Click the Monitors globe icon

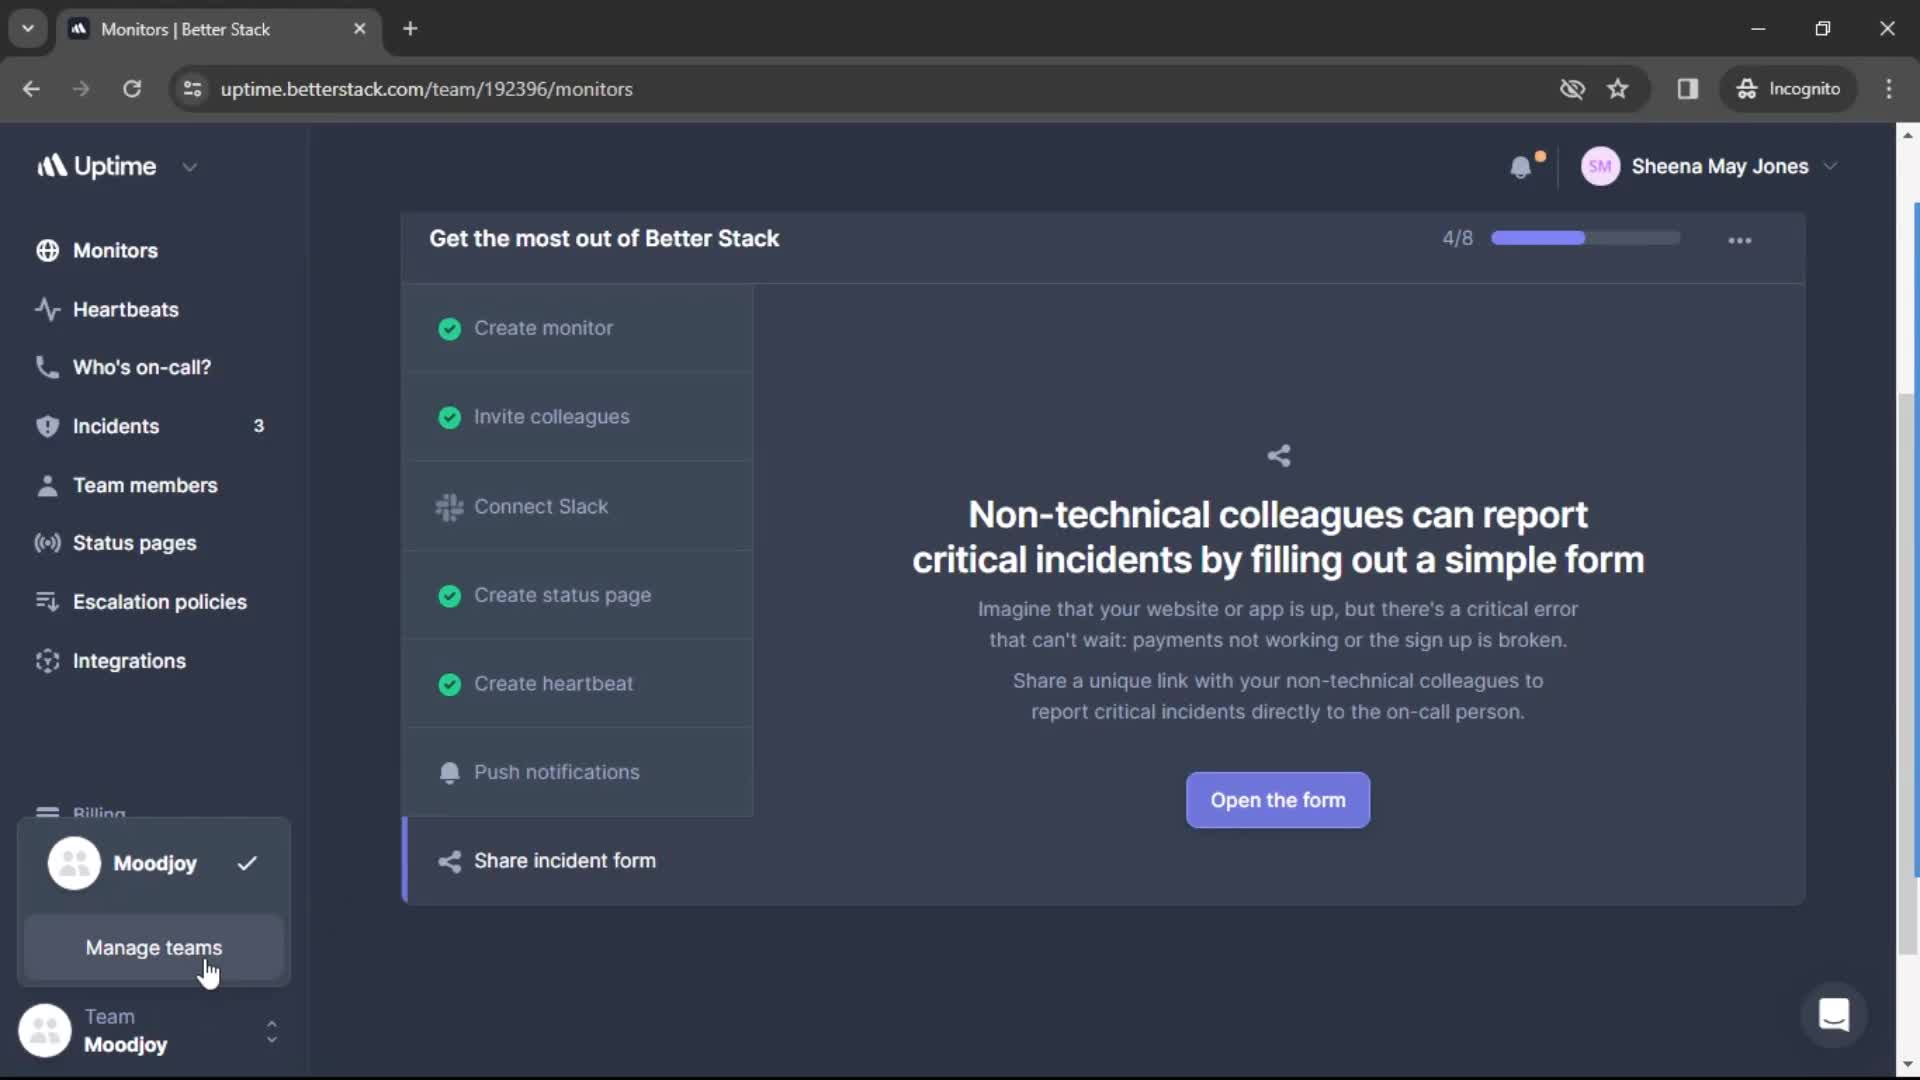(47, 250)
